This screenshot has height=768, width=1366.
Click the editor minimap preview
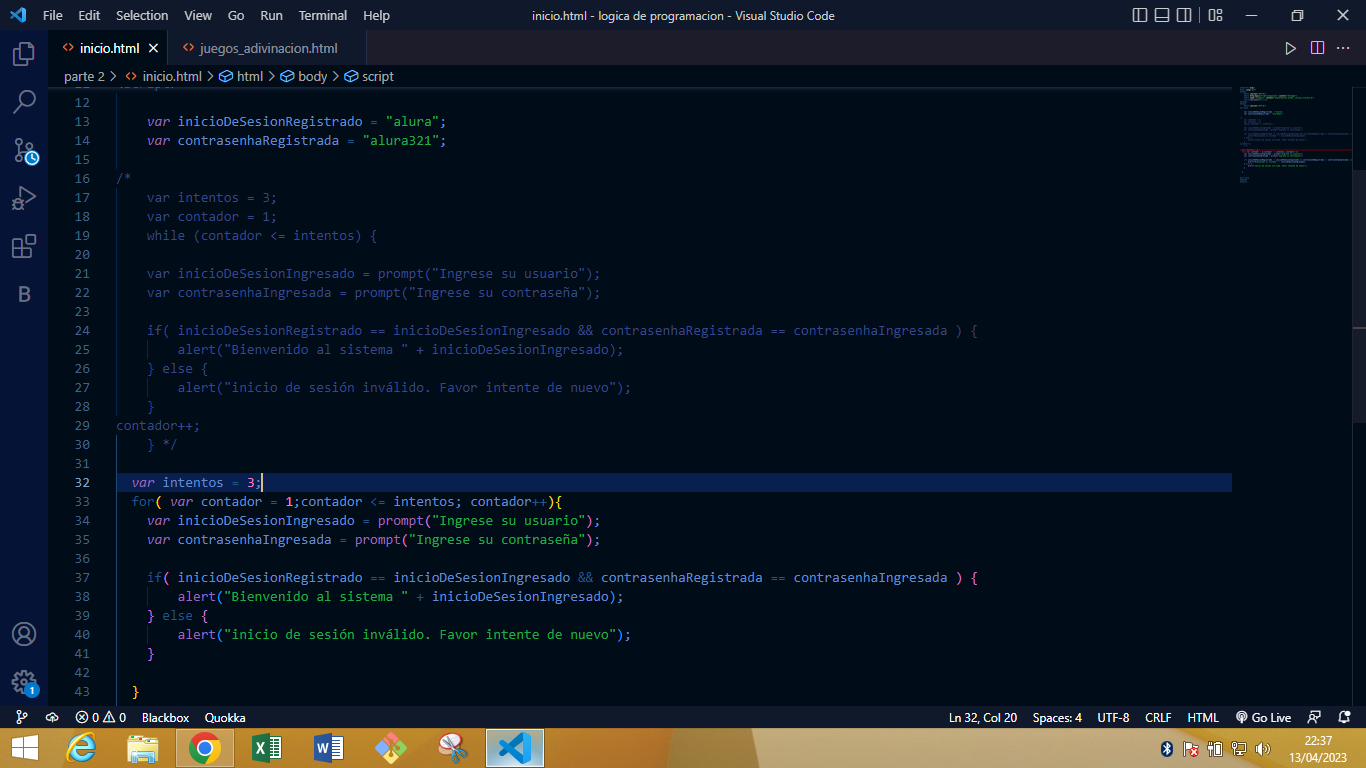click(x=1295, y=135)
